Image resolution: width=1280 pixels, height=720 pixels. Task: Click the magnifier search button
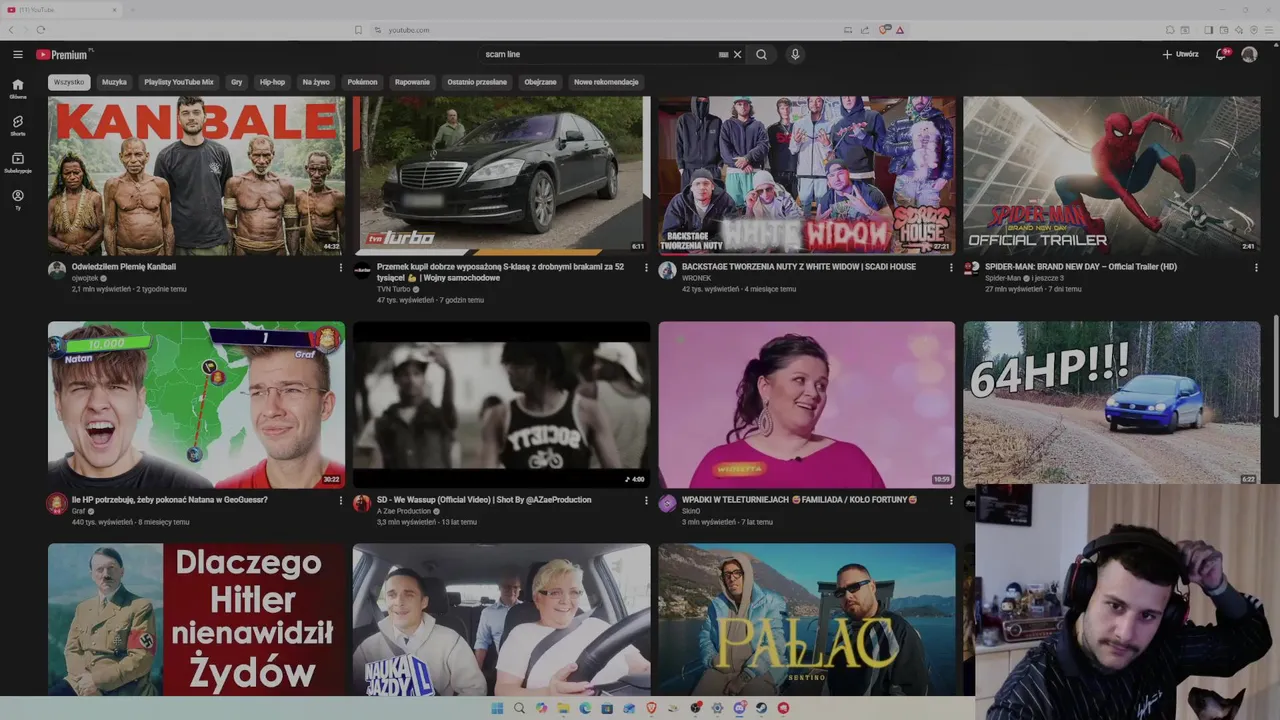(x=761, y=54)
